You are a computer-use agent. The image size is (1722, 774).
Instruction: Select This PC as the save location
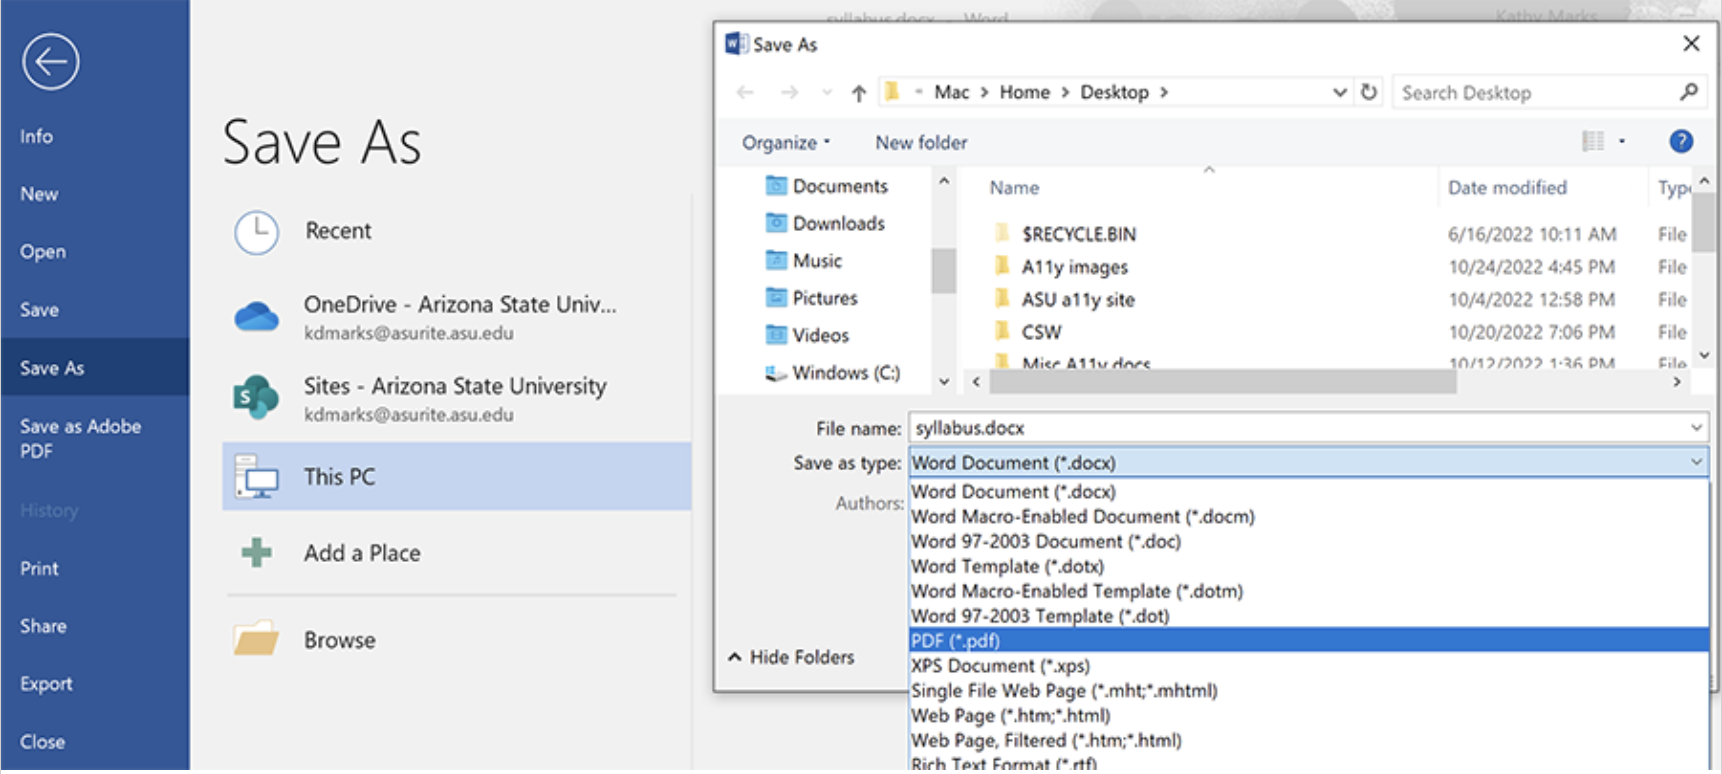tap(456, 477)
